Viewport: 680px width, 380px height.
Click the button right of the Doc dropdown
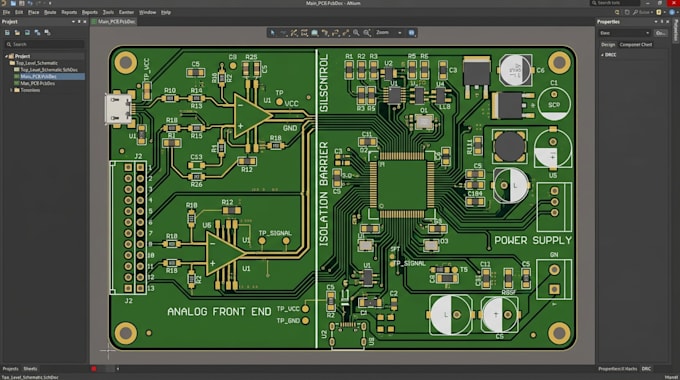pyautogui.click(x=660, y=33)
